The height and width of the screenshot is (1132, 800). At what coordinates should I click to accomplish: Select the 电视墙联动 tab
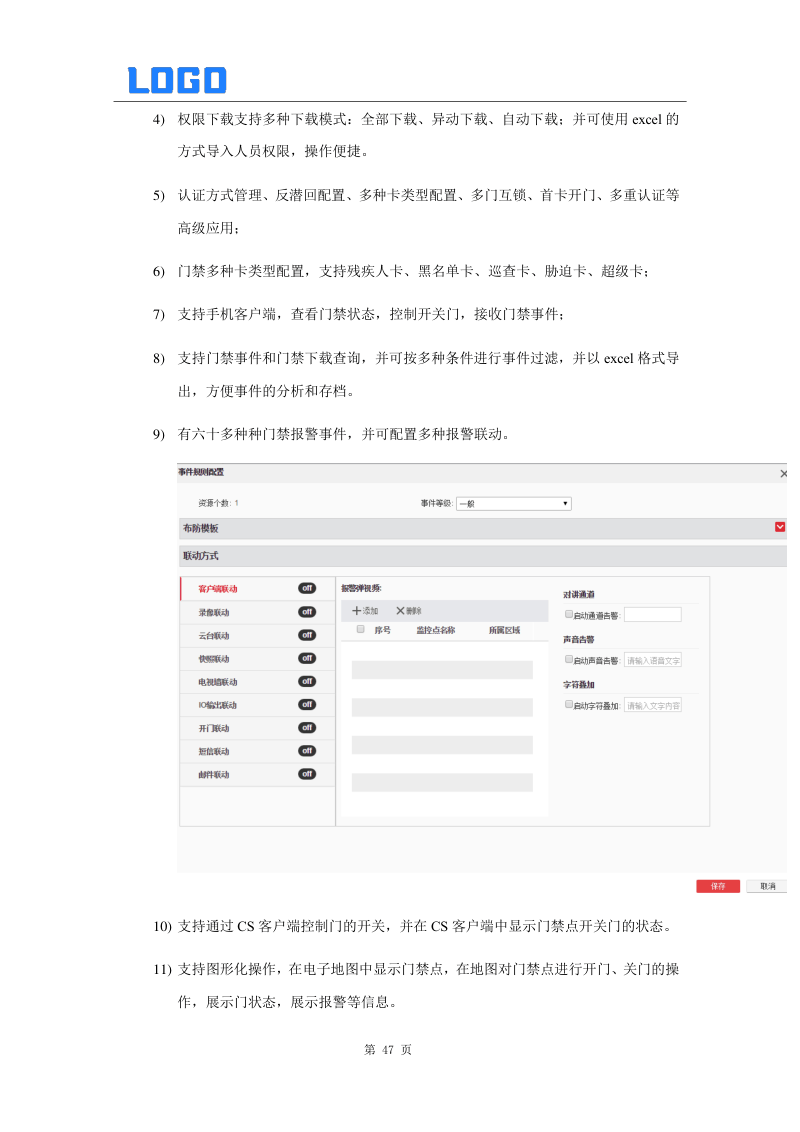[x=218, y=682]
